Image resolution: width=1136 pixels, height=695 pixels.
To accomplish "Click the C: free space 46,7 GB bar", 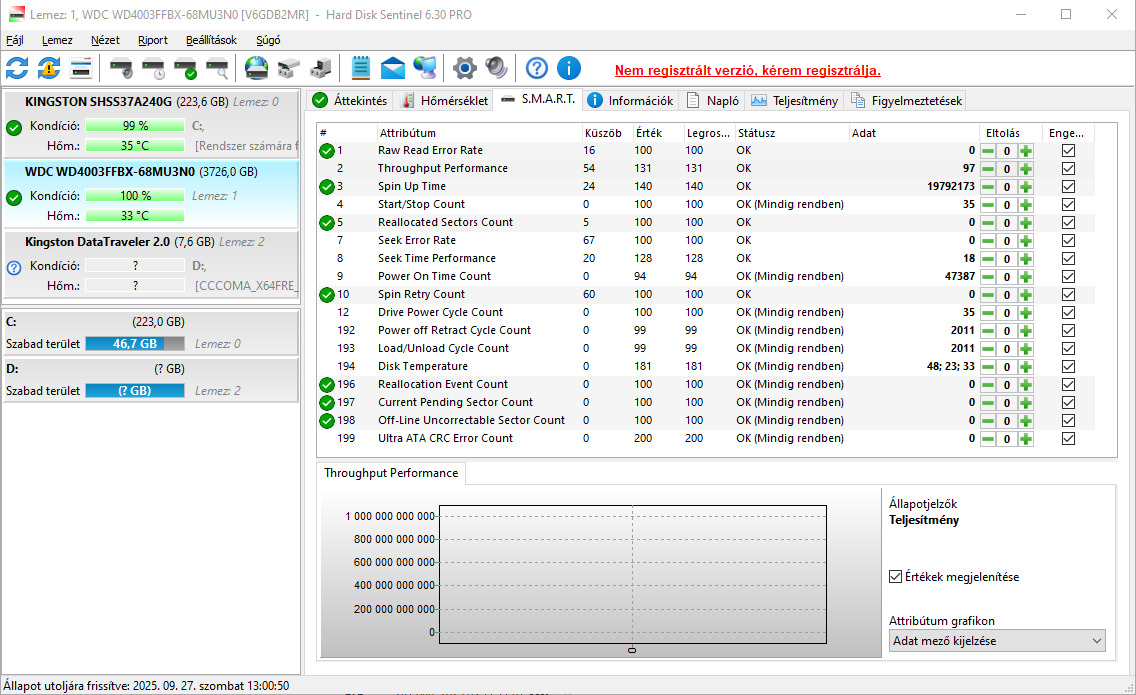I will coord(135,344).
